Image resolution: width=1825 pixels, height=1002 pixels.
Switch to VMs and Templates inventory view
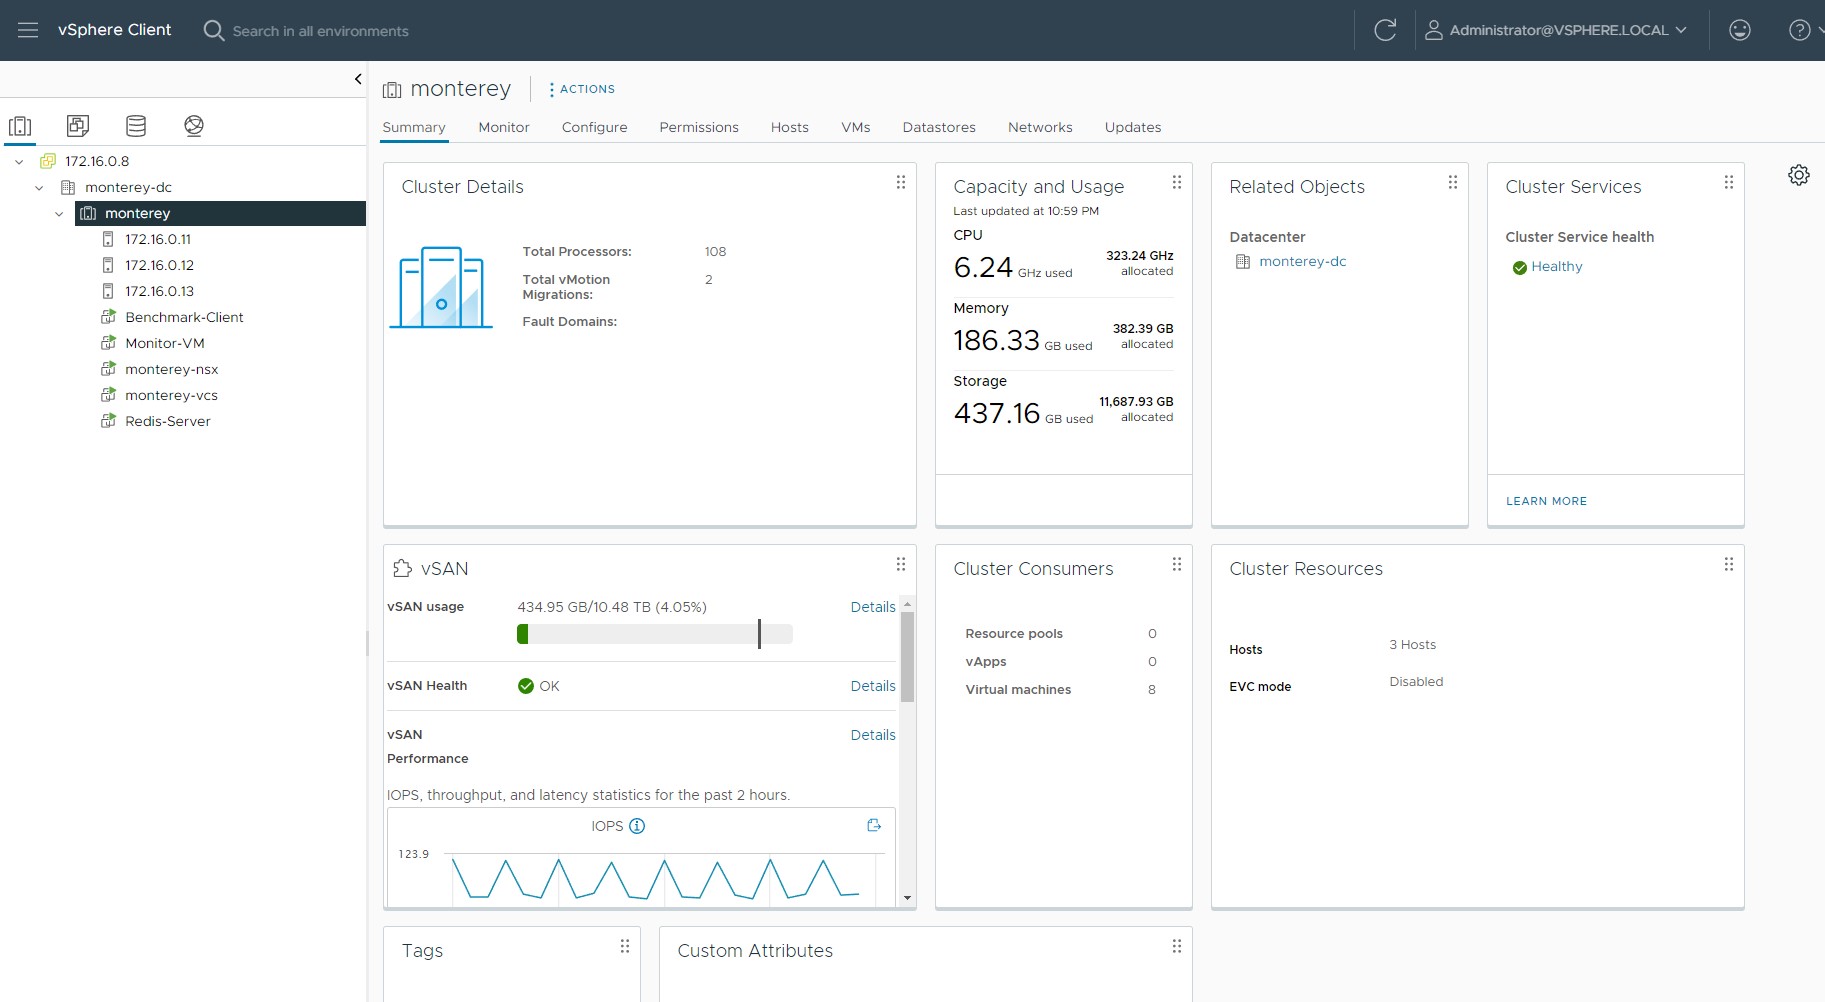(x=78, y=125)
